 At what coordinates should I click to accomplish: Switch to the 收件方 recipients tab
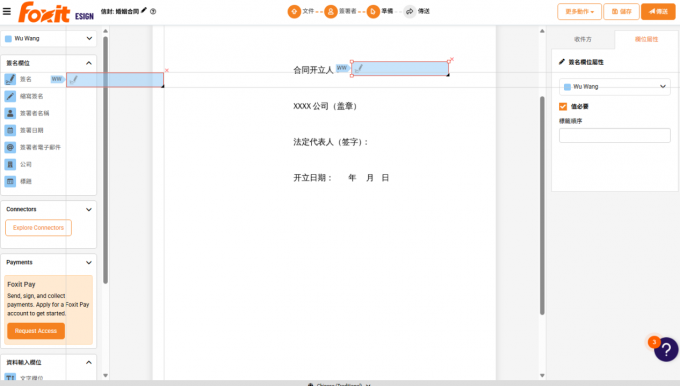click(582, 39)
